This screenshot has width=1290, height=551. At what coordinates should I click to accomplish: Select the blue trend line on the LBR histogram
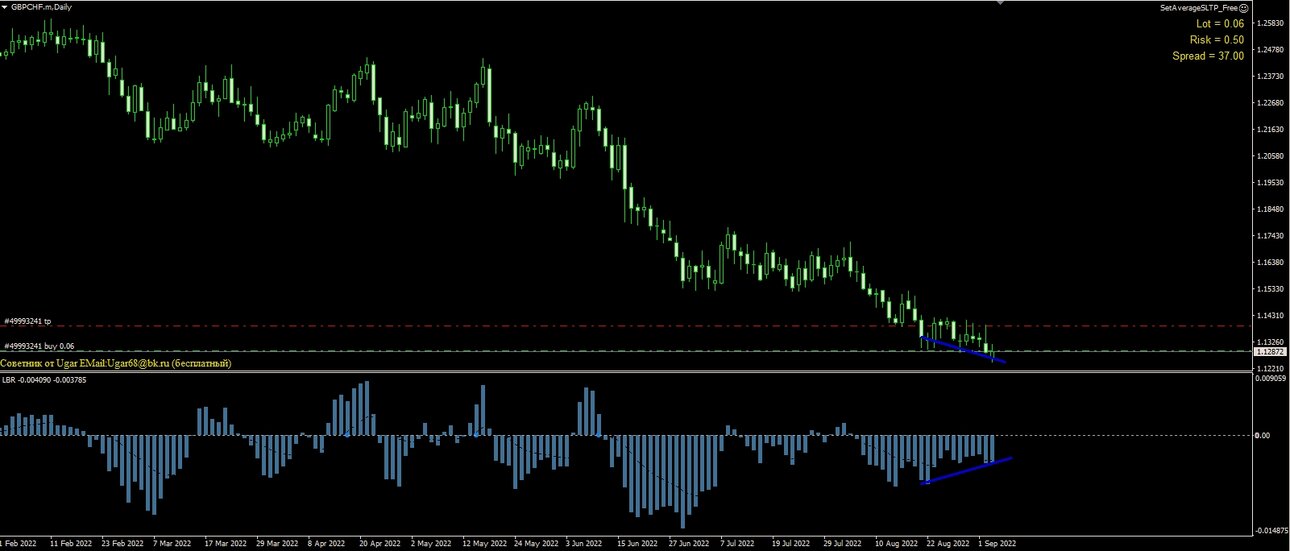point(967,470)
